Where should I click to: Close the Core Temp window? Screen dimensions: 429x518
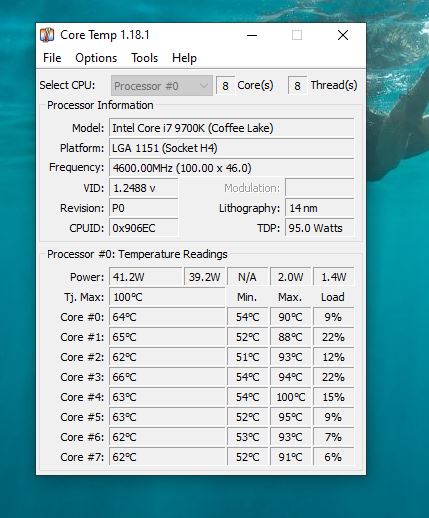[343, 35]
